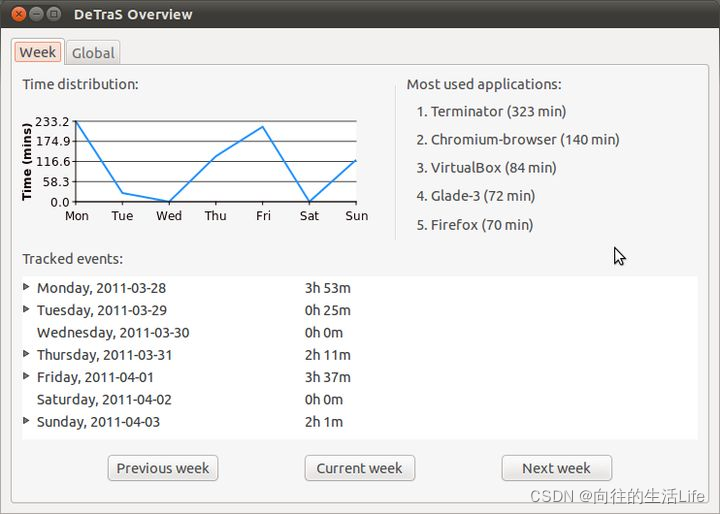The image size is (720, 514).
Task: Select Monday, 2011-03-28 row text
Action: pyautogui.click(x=101, y=288)
